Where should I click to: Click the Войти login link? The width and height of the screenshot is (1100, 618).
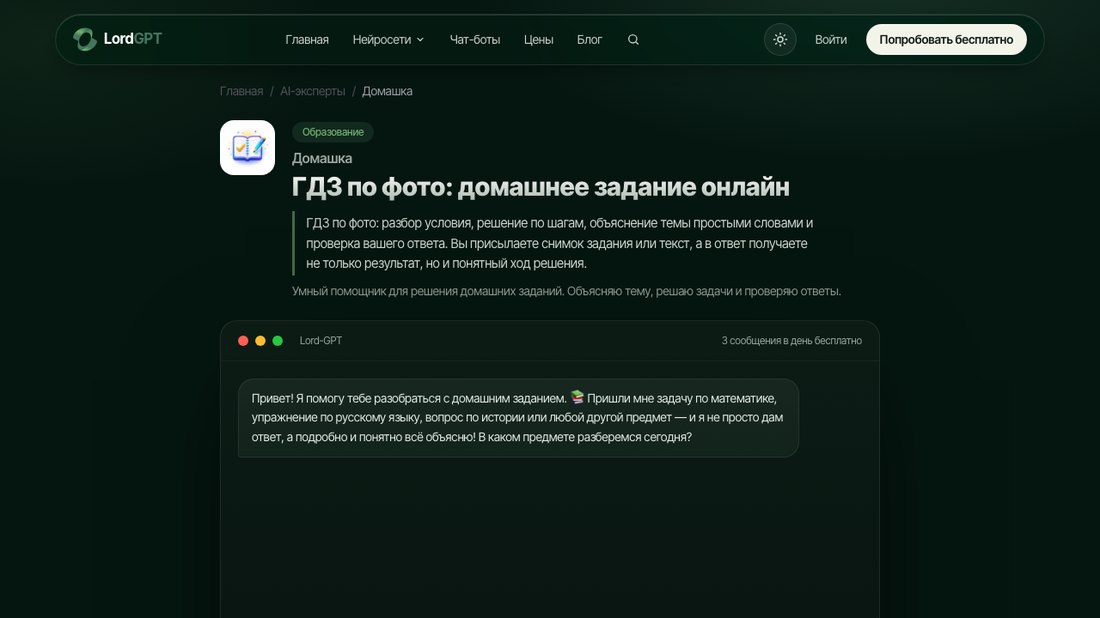pyautogui.click(x=831, y=40)
